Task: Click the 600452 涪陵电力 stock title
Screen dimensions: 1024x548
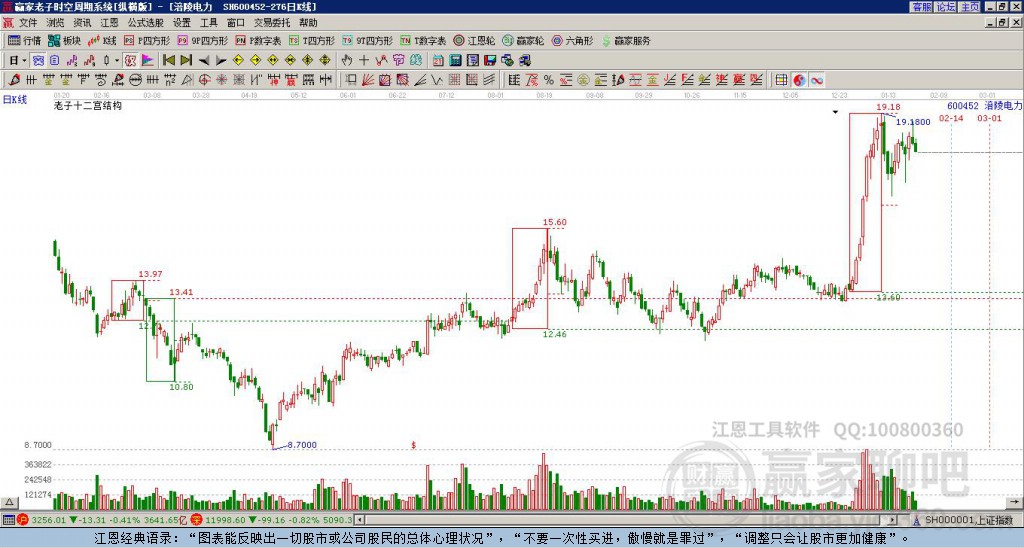Action: pyautogui.click(x=984, y=105)
